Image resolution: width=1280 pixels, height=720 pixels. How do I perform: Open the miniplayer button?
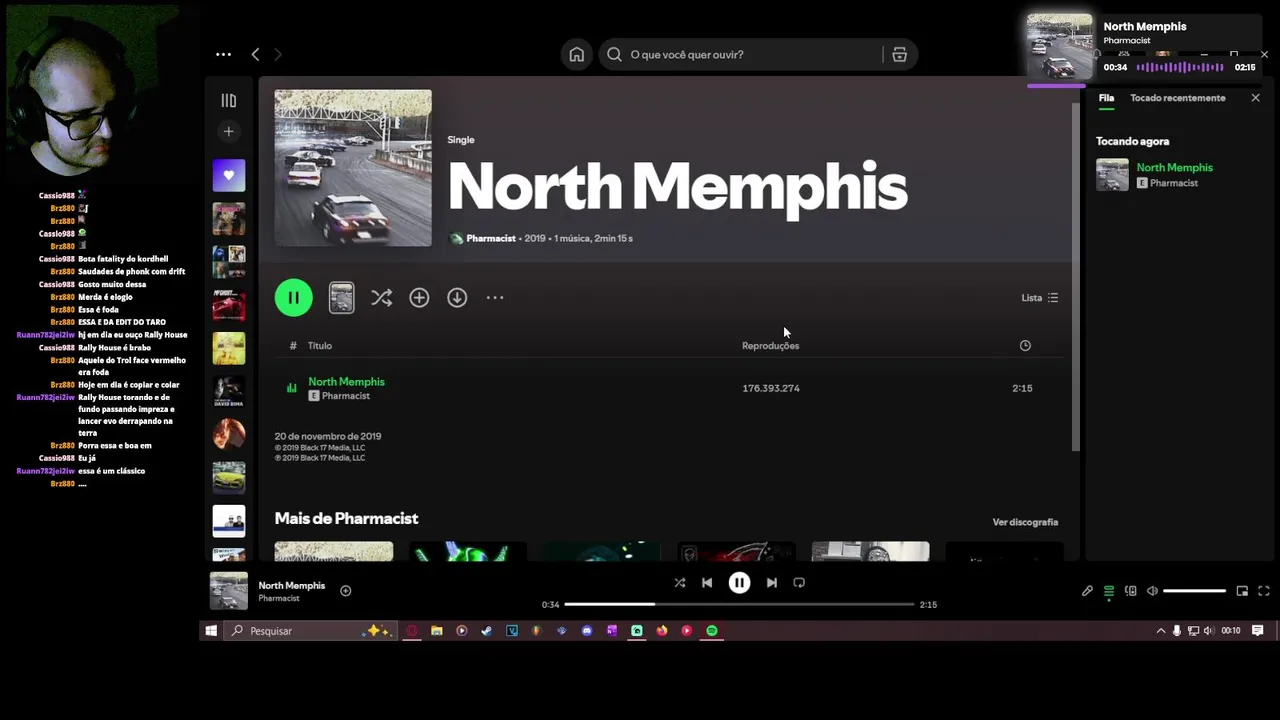coord(1242,591)
